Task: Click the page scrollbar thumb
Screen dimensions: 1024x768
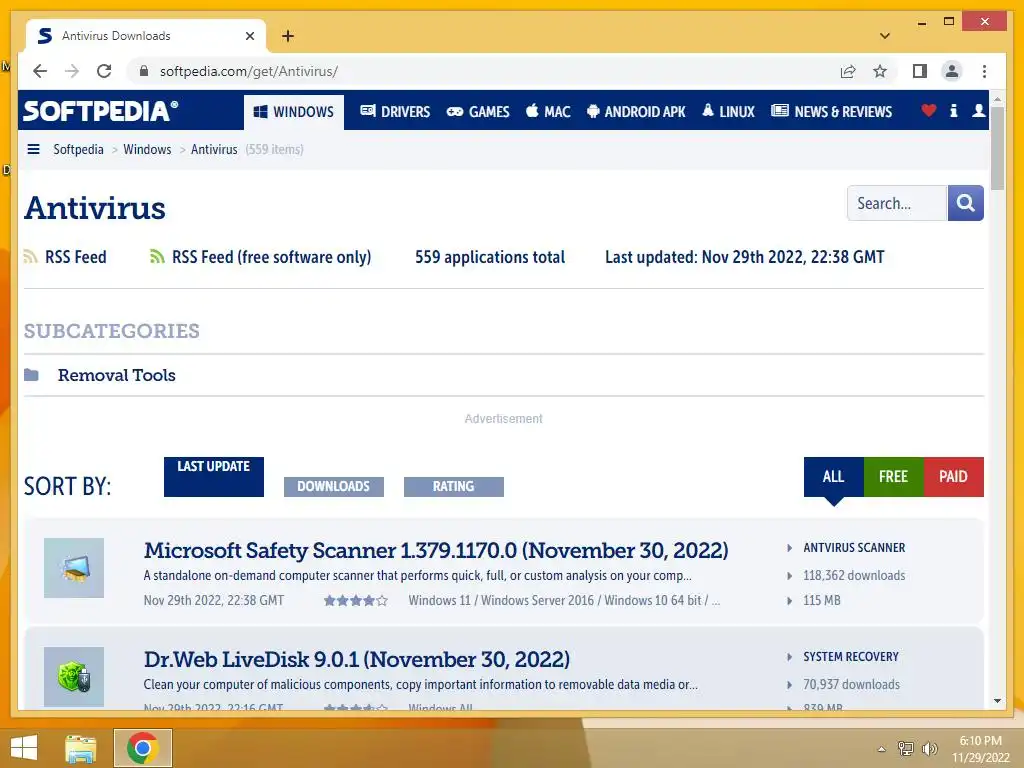Action: tap(997, 148)
